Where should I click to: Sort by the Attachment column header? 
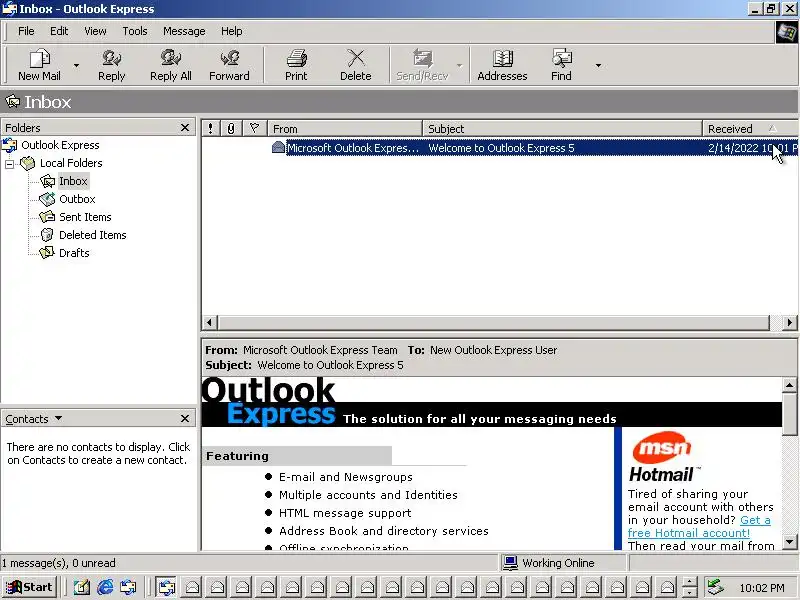[231, 129]
